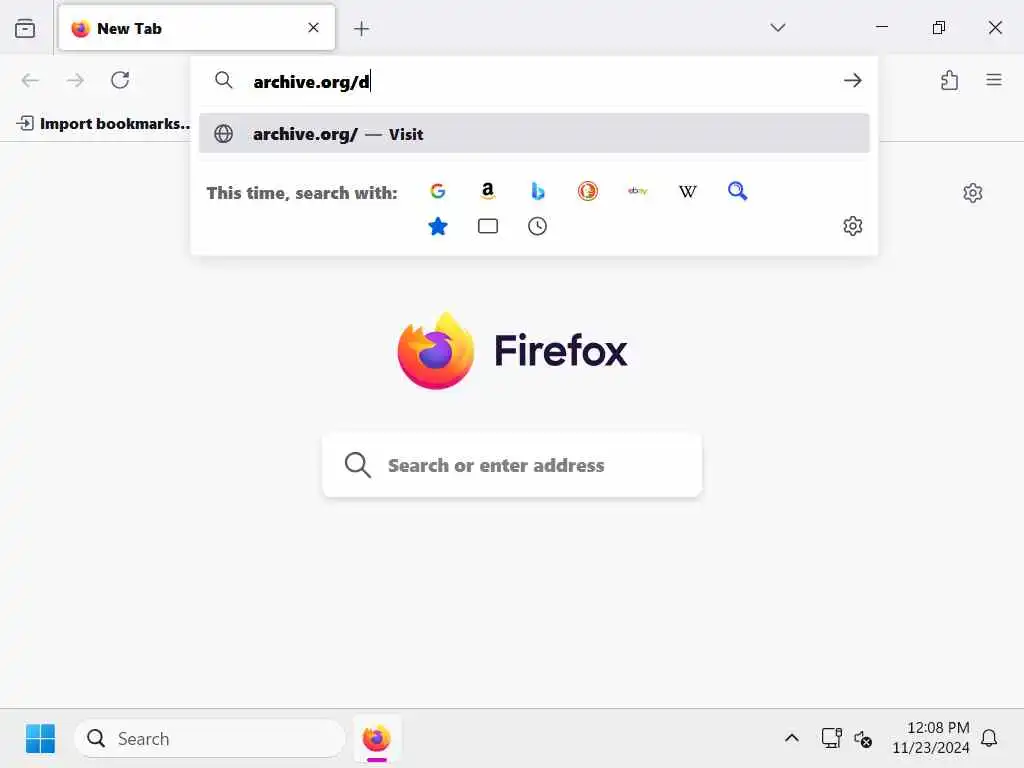Search this time with DuckDuckGo
Viewport: 1024px width, 768px height.
588,191
